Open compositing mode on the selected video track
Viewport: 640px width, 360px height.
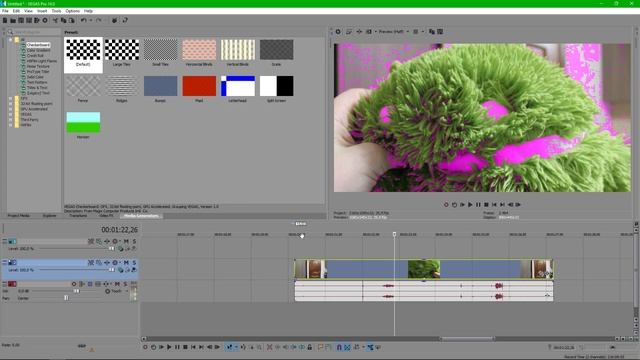click(120, 270)
